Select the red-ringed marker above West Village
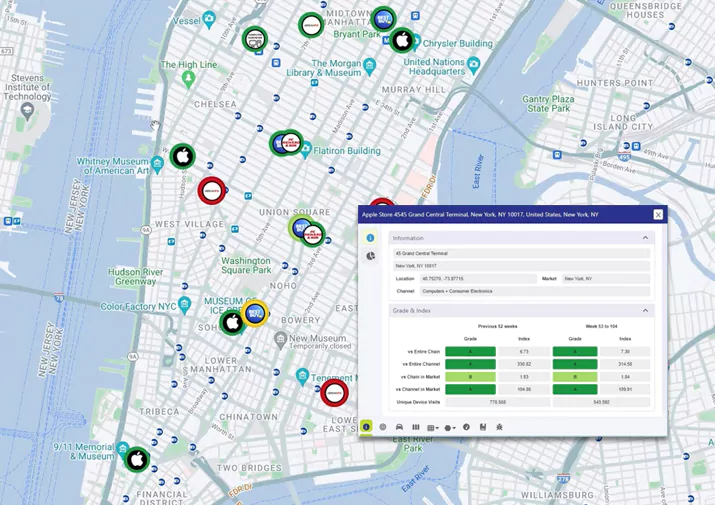Viewport: 715px width, 505px height. [212, 191]
